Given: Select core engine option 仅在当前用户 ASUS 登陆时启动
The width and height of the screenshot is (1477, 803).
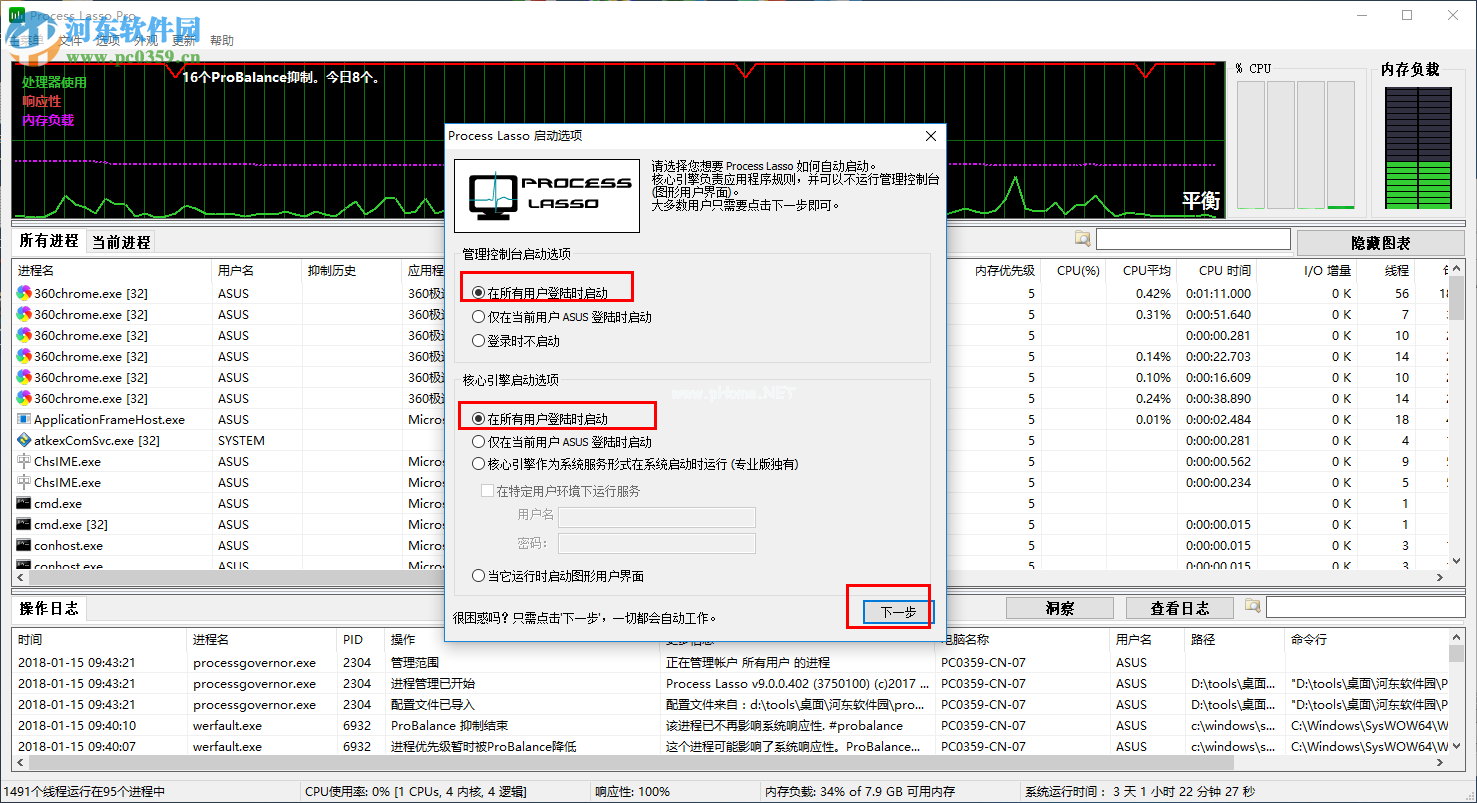Looking at the screenshot, I should click(x=562, y=441).
